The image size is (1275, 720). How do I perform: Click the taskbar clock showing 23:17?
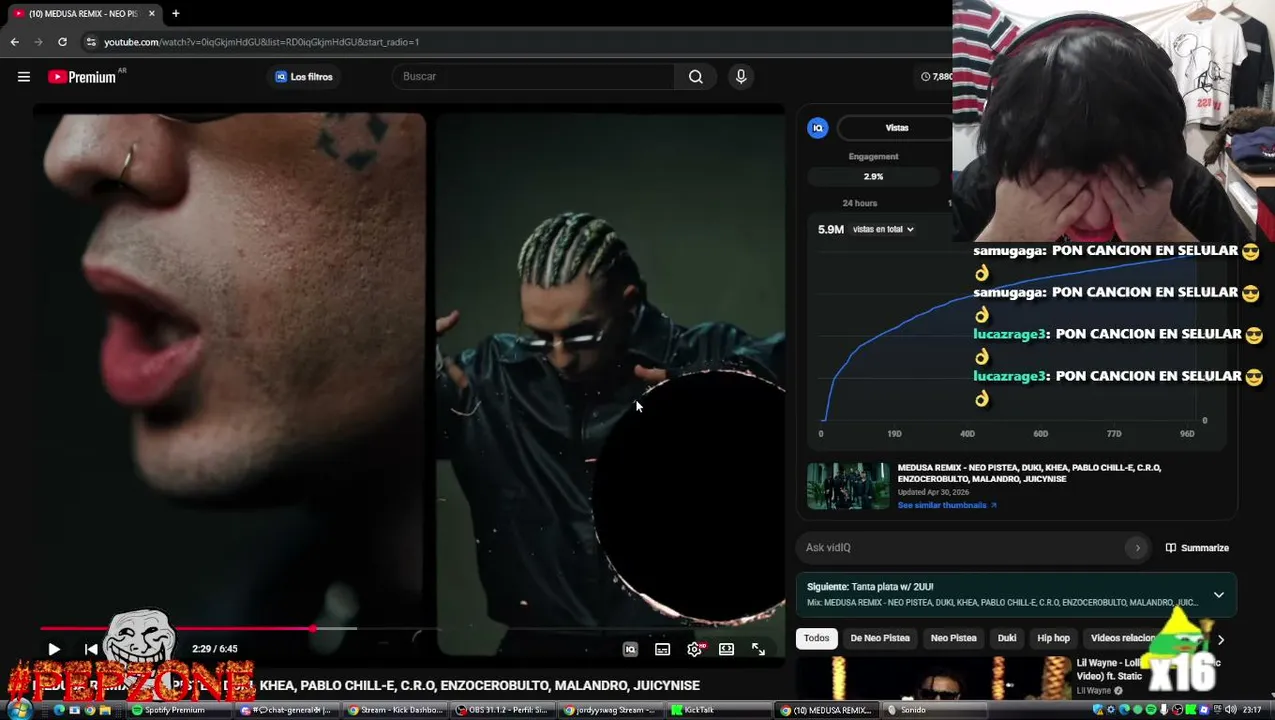point(1251,710)
